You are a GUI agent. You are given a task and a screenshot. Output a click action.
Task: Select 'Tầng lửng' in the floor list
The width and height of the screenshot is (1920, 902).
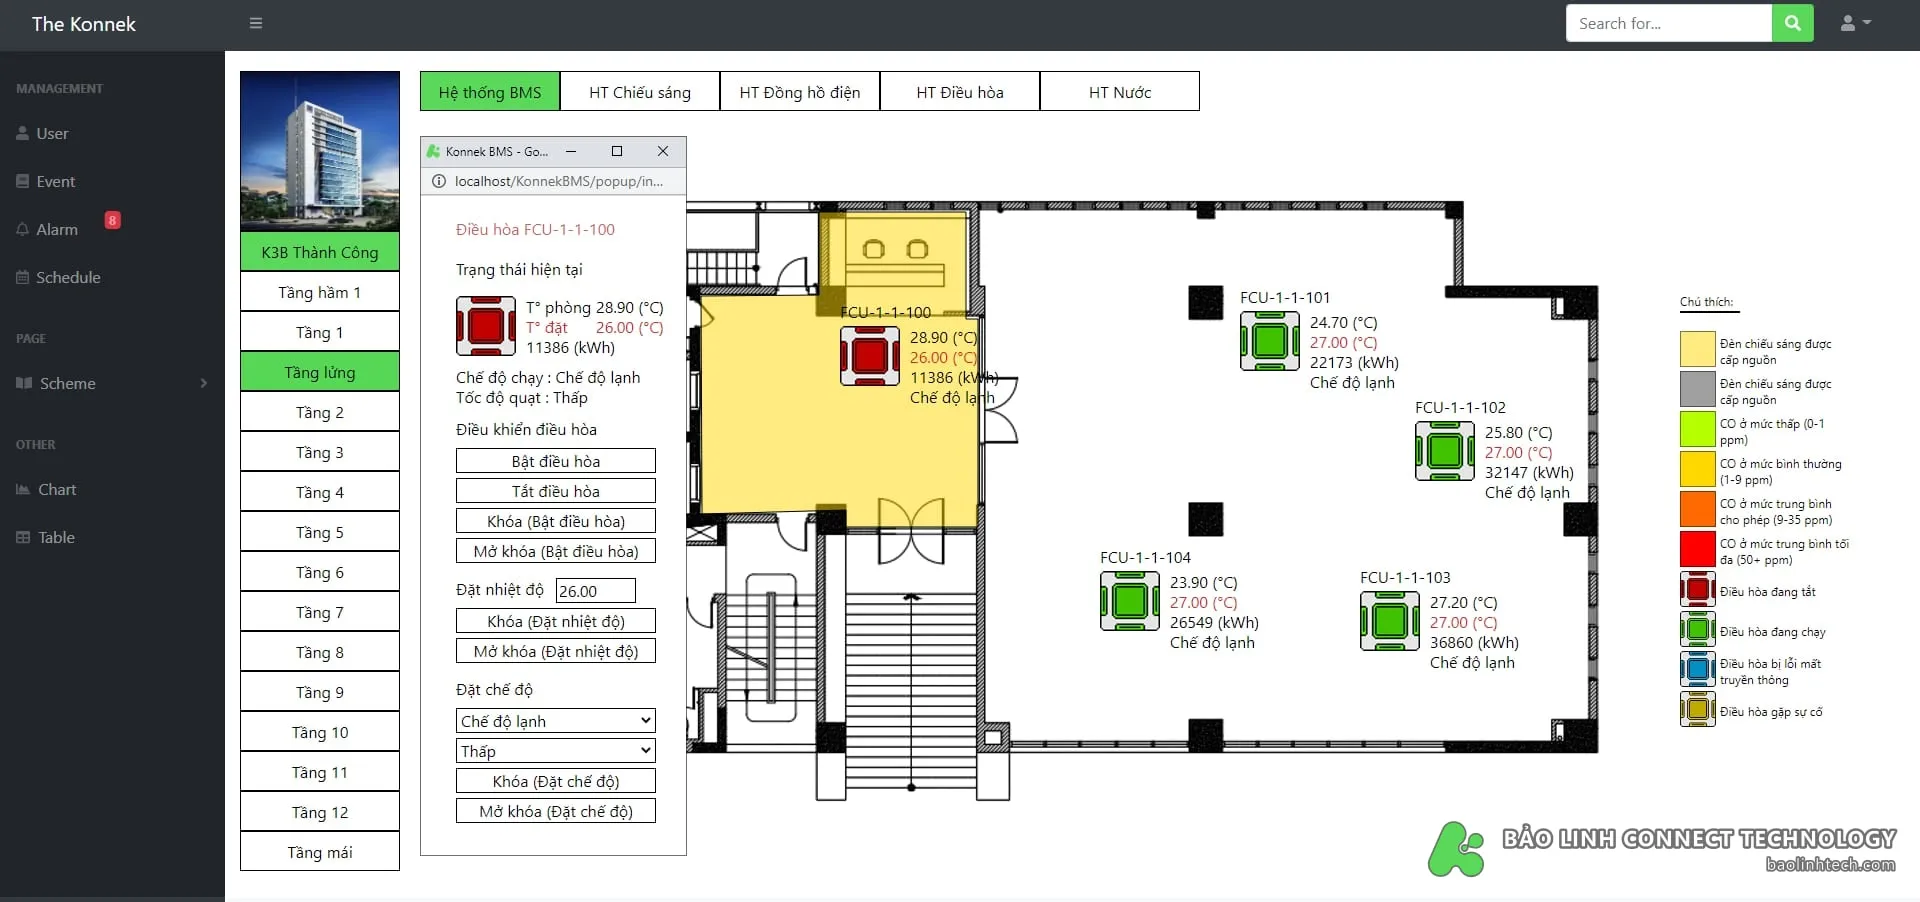click(320, 372)
